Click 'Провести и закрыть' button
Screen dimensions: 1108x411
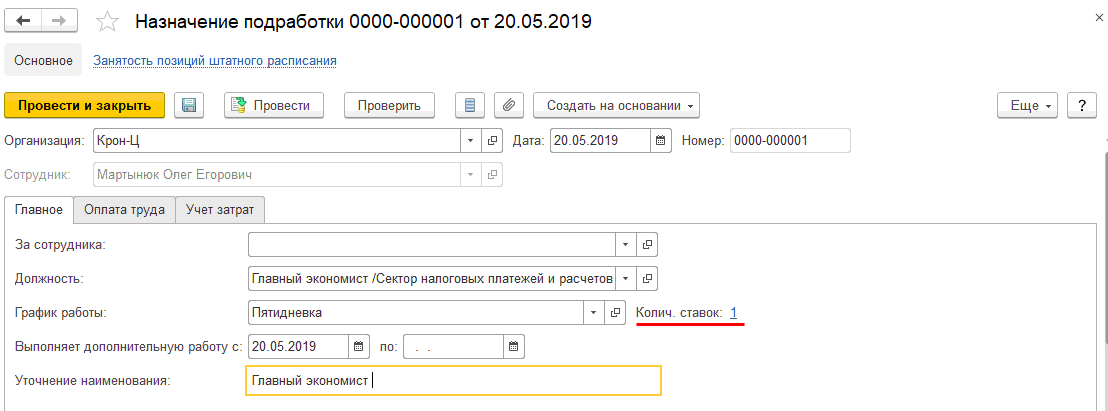[84, 105]
